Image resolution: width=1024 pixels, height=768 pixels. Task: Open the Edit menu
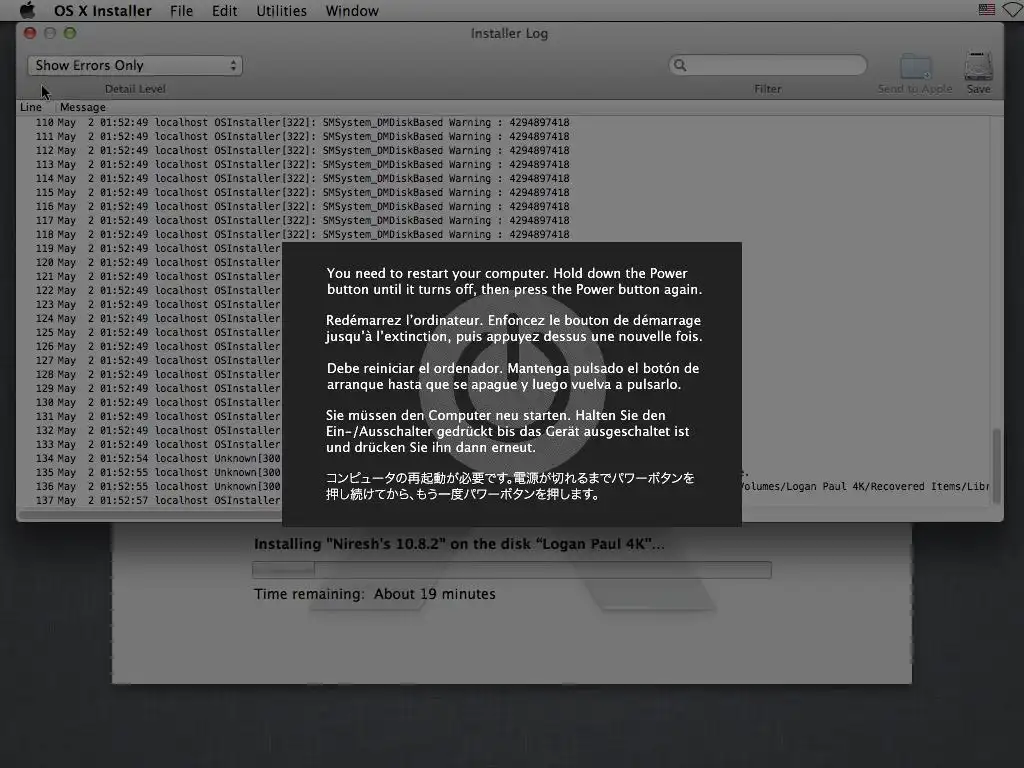click(225, 10)
